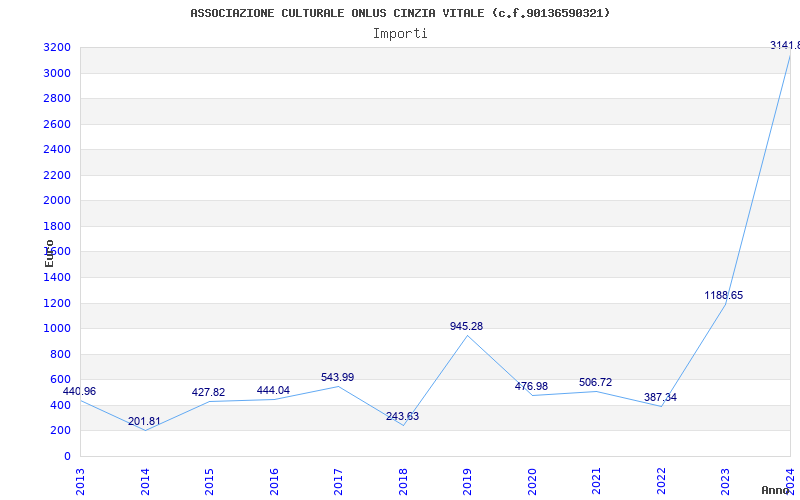Click the 2020 year label on x-axis
This screenshot has width=800, height=500.
tap(532, 481)
